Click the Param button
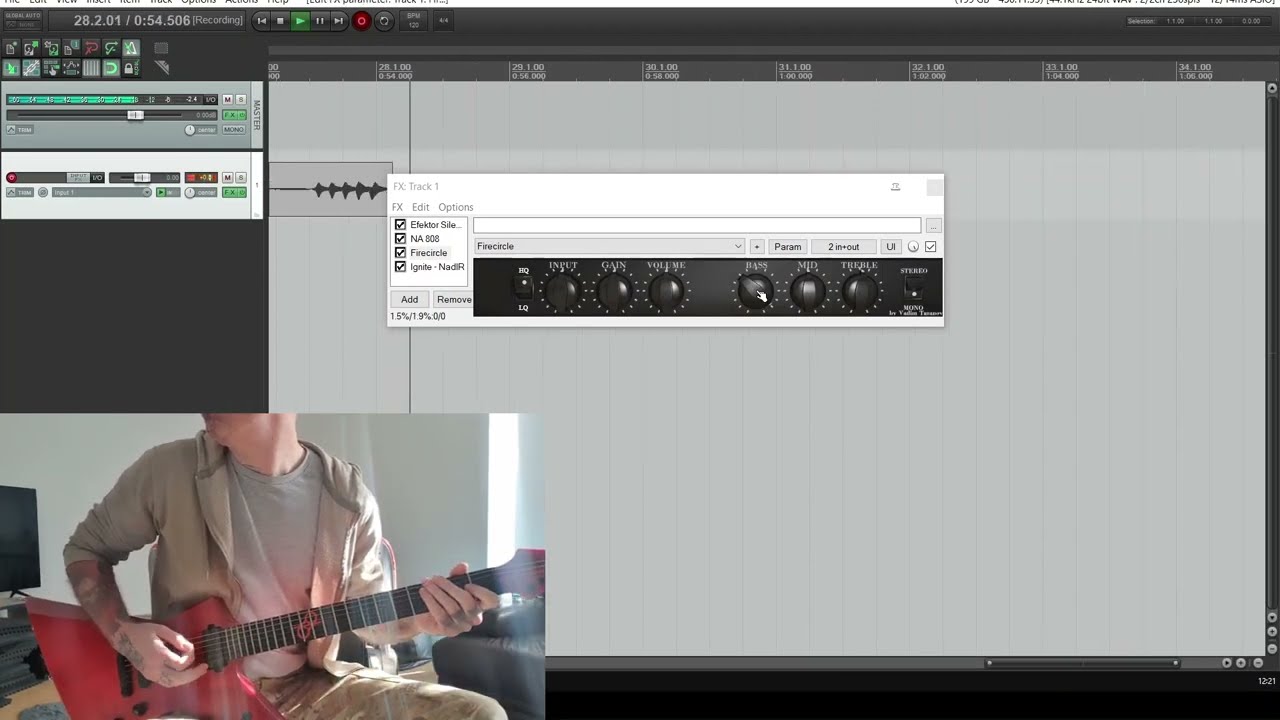This screenshot has width=1280, height=720. click(788, 246)
